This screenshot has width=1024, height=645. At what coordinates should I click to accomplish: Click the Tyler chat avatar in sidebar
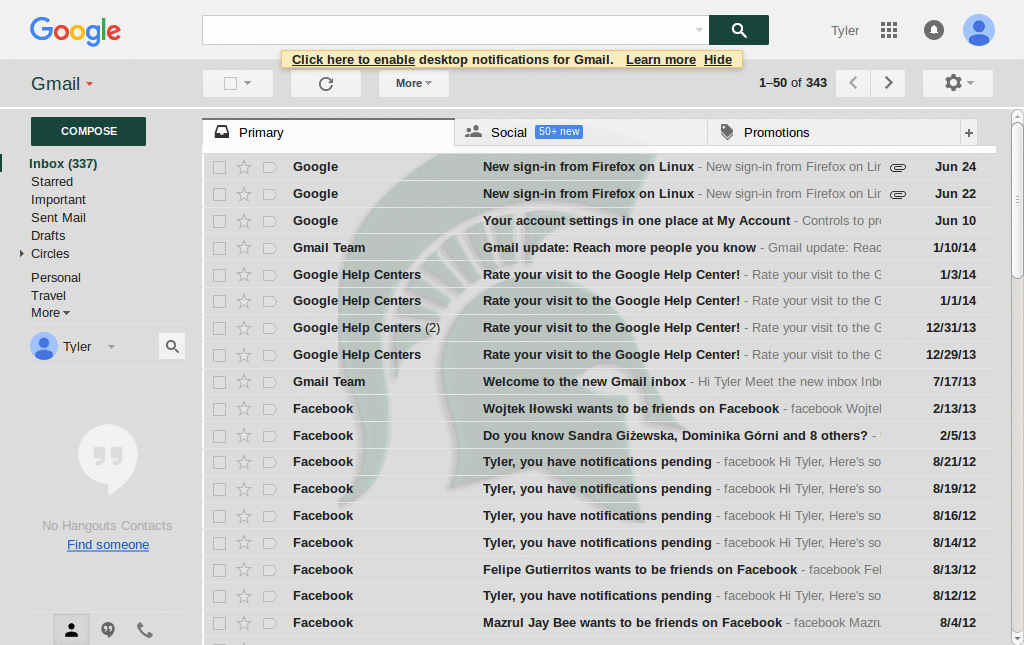(44, 346)
